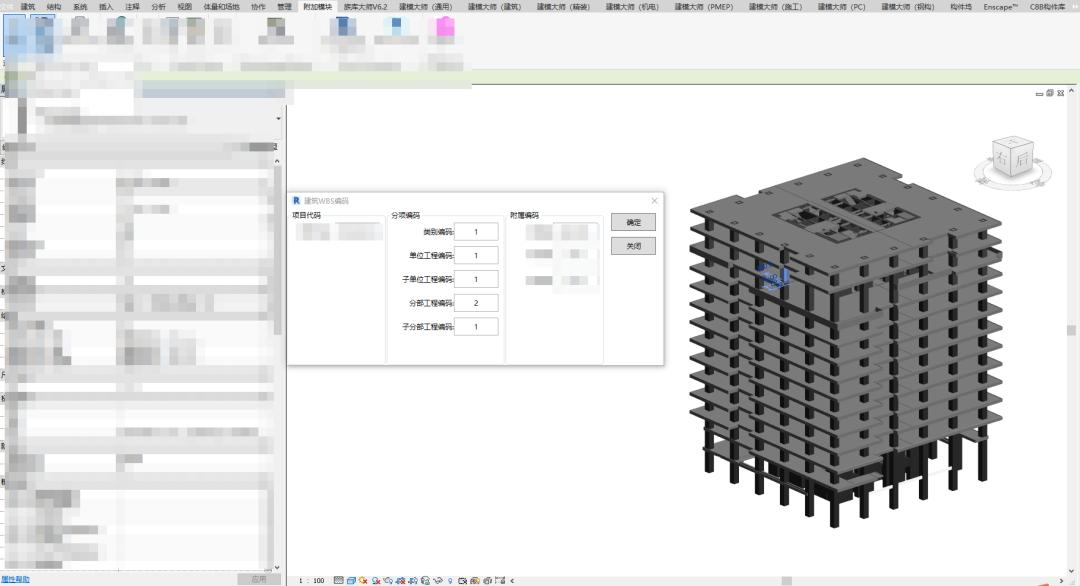Toggle Highlight Displacement Sets icon
Screen dimensions: 1080x586
[x=488, y=580]
